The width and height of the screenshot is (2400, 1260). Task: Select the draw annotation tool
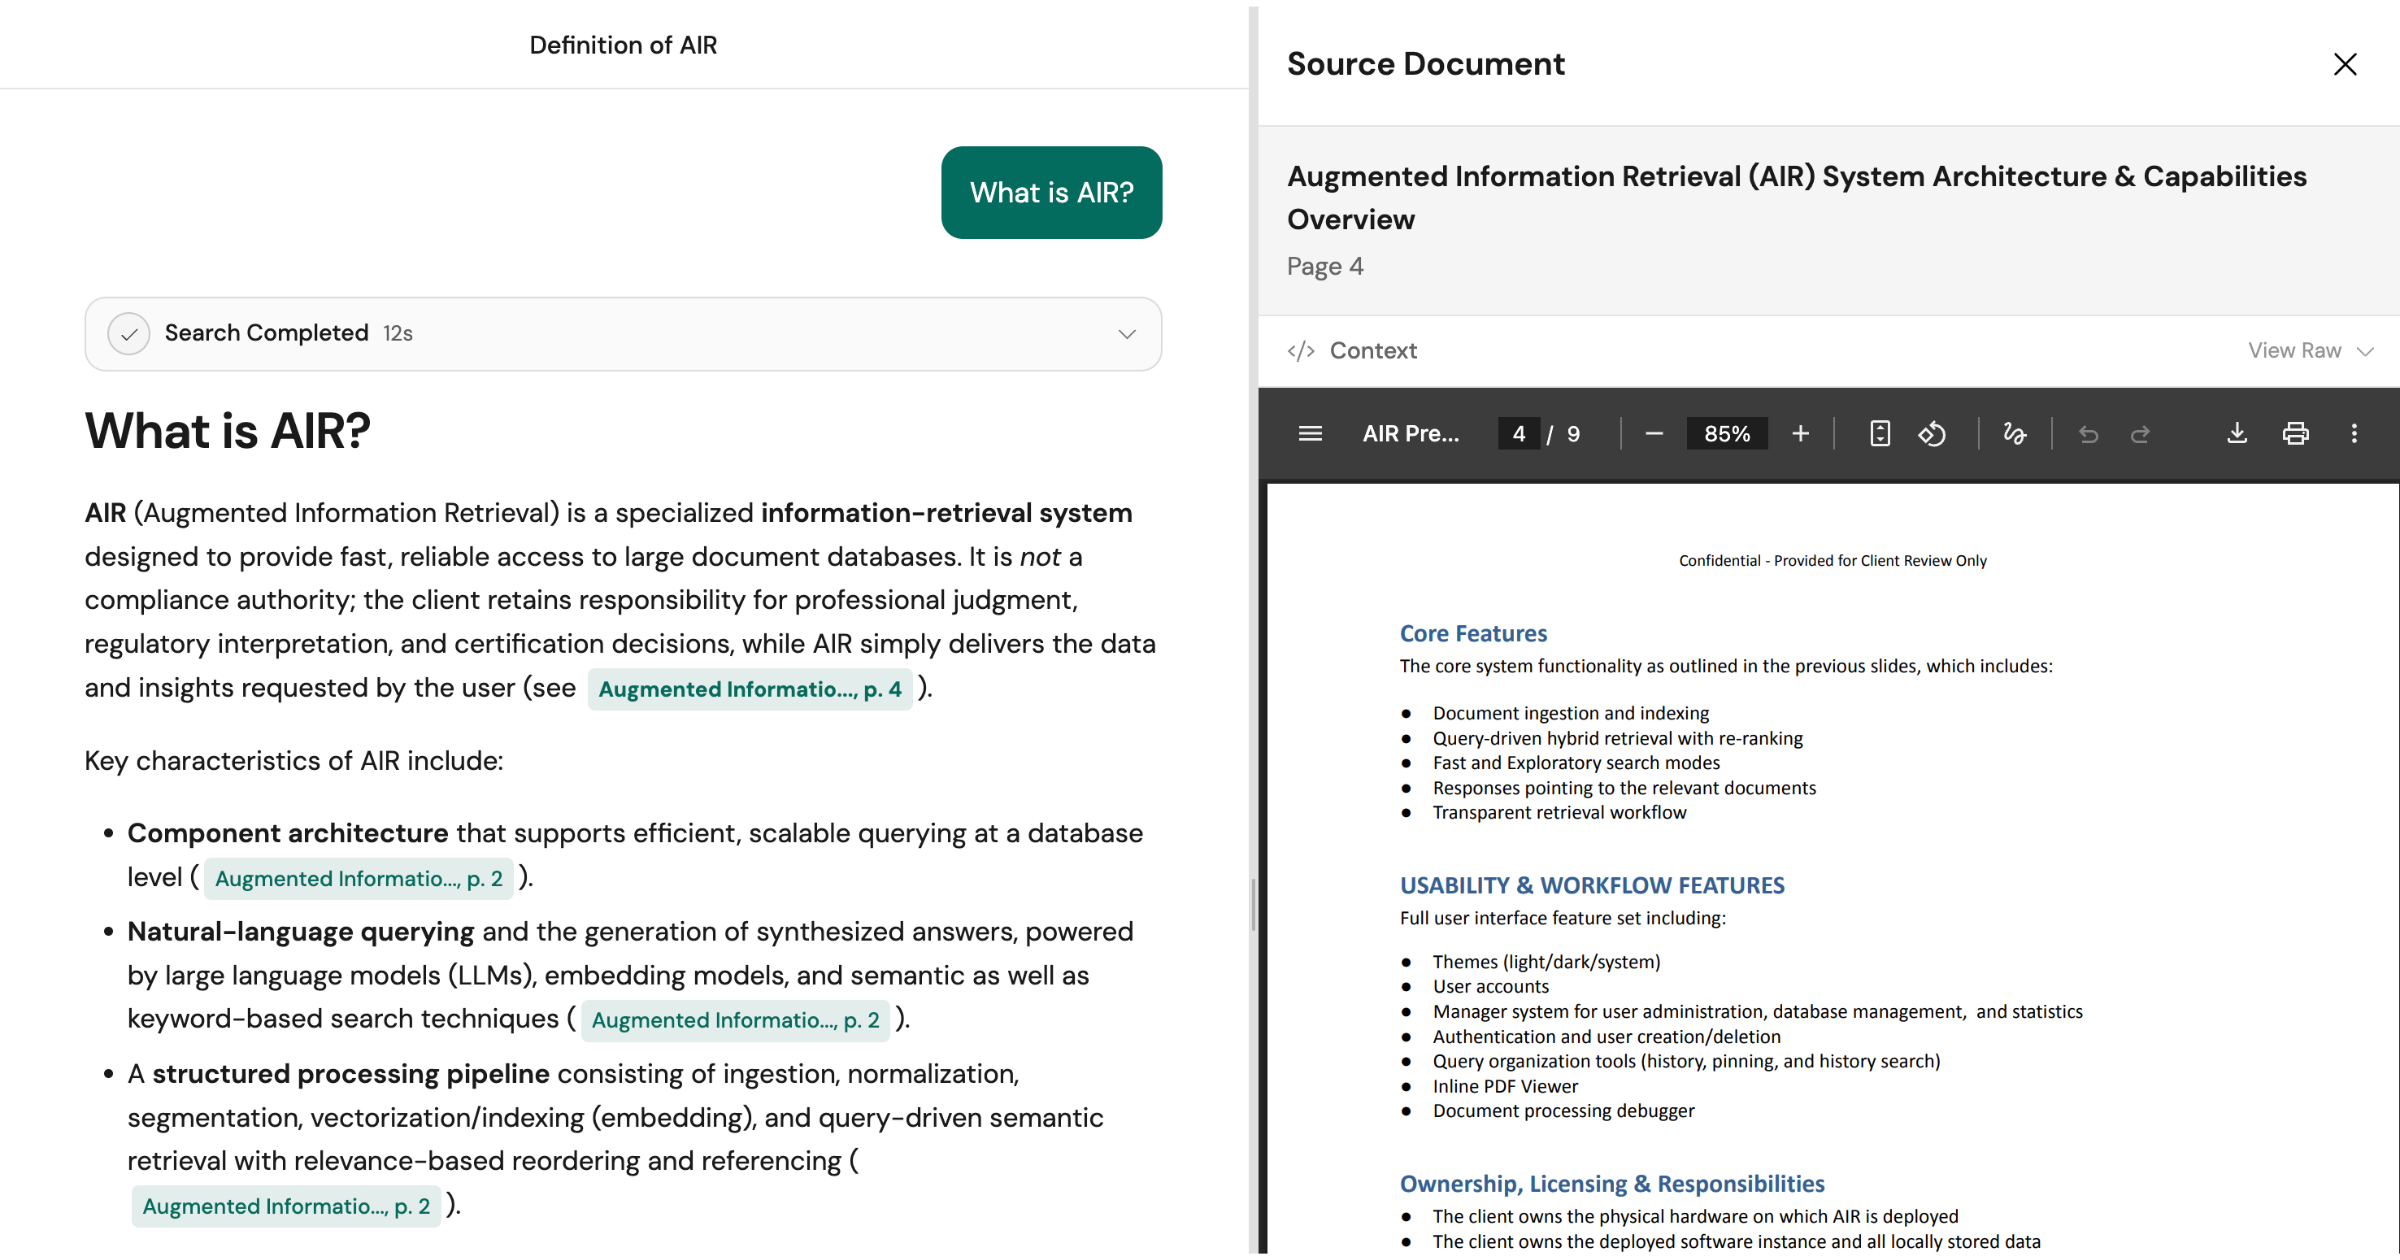click(2014, 434)
